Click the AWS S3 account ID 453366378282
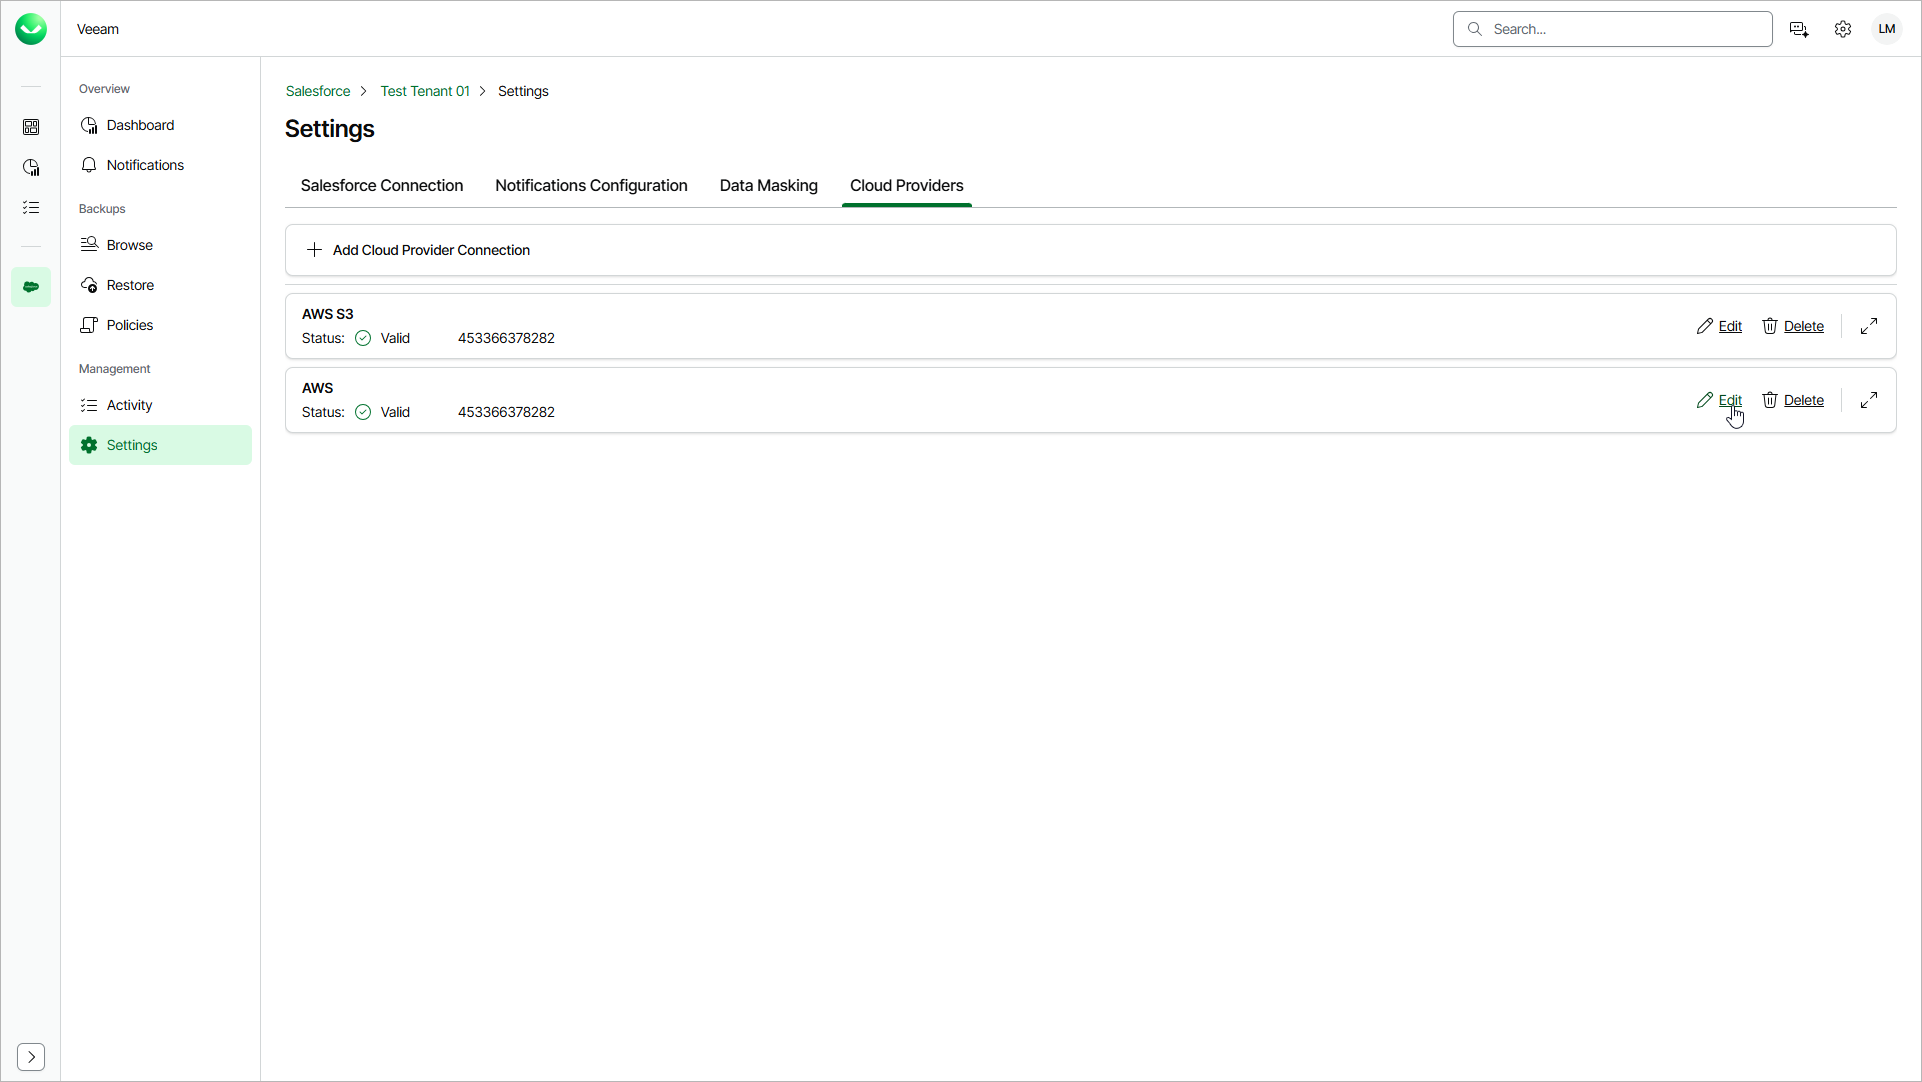The image size is (1922, 1082). point(506,338)
